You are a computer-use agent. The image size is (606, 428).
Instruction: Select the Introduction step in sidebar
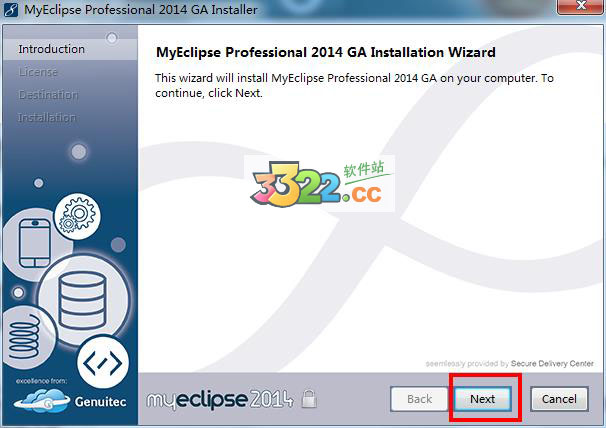coord(51,49)
